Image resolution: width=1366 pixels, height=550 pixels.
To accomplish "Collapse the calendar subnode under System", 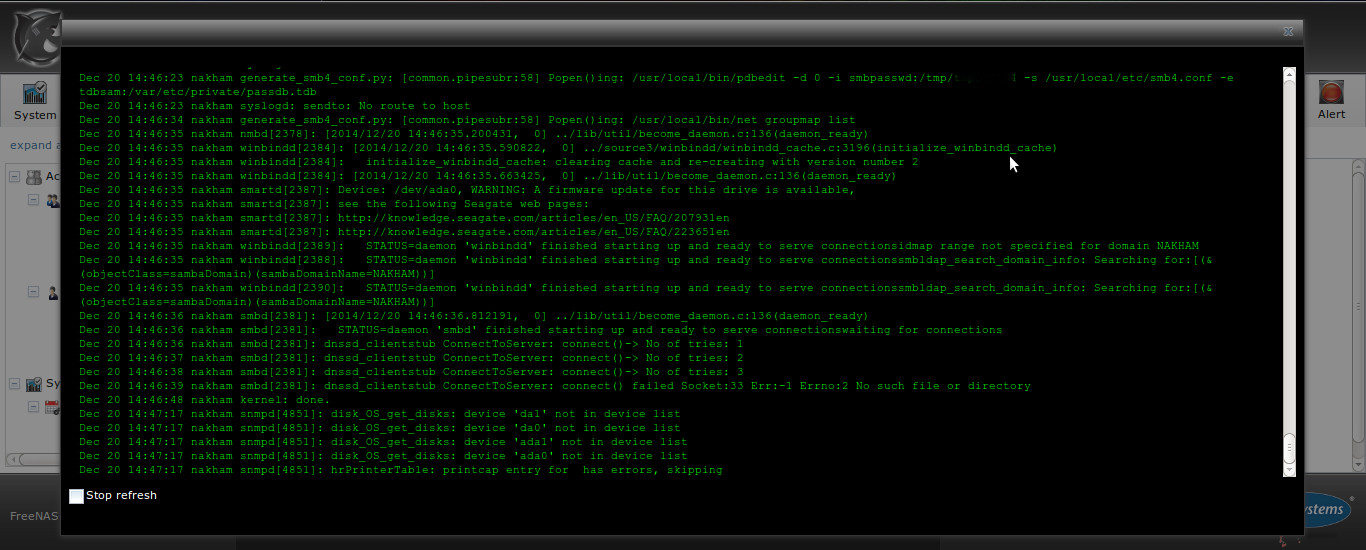I will click(x=33, y=407).
